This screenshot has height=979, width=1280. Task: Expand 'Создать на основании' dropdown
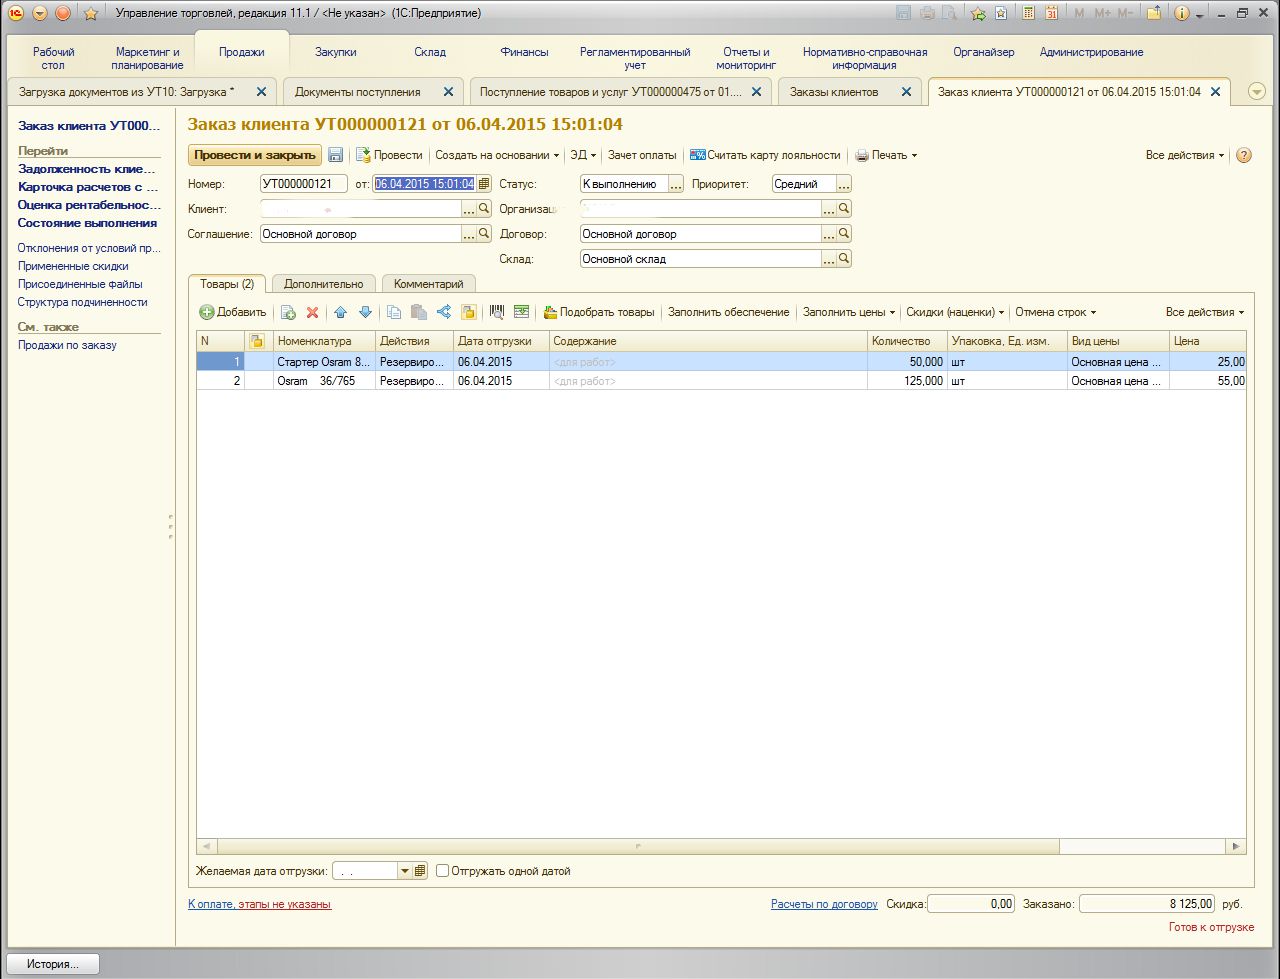497,155
